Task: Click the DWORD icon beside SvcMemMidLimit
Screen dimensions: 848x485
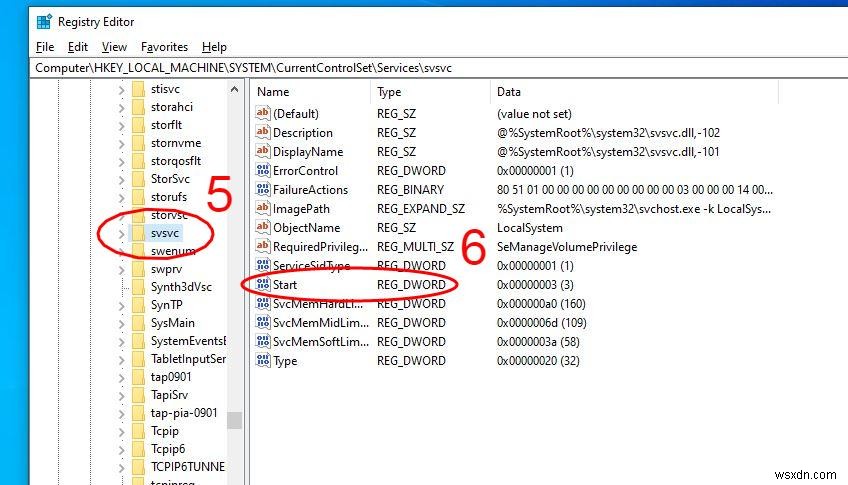Action: (x=263, y=322)
